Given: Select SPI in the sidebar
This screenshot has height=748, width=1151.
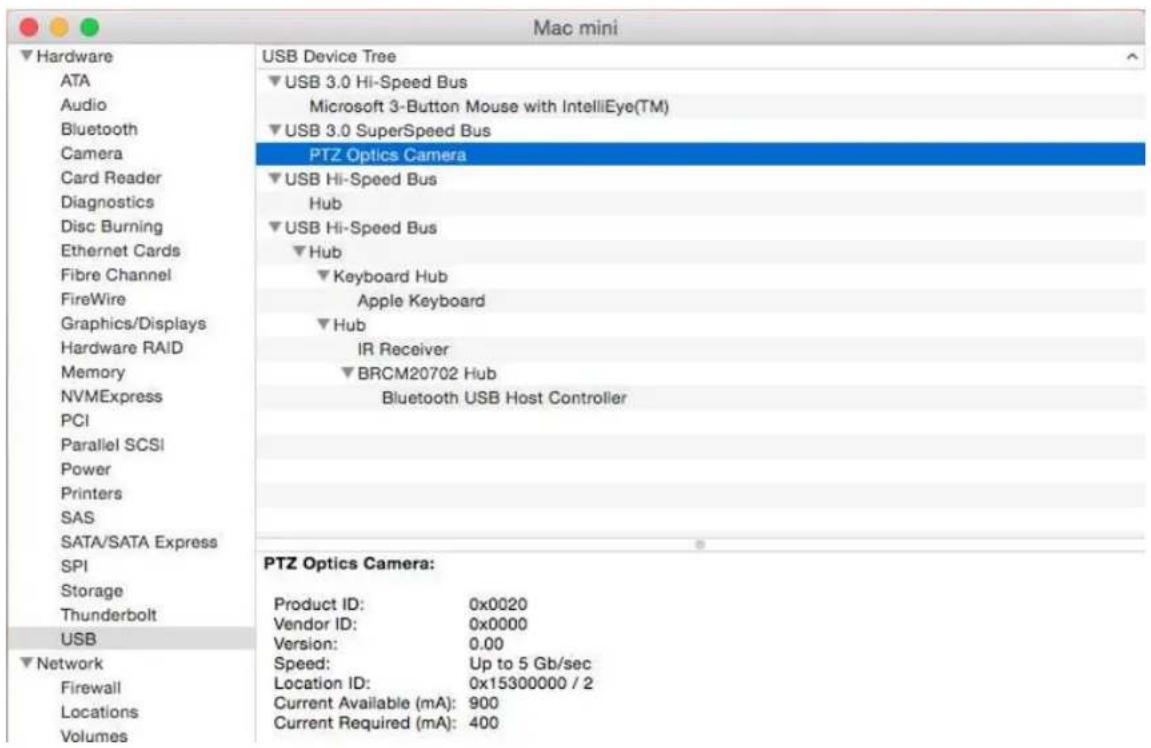Looking at the screenshot, I should point(74,566).
